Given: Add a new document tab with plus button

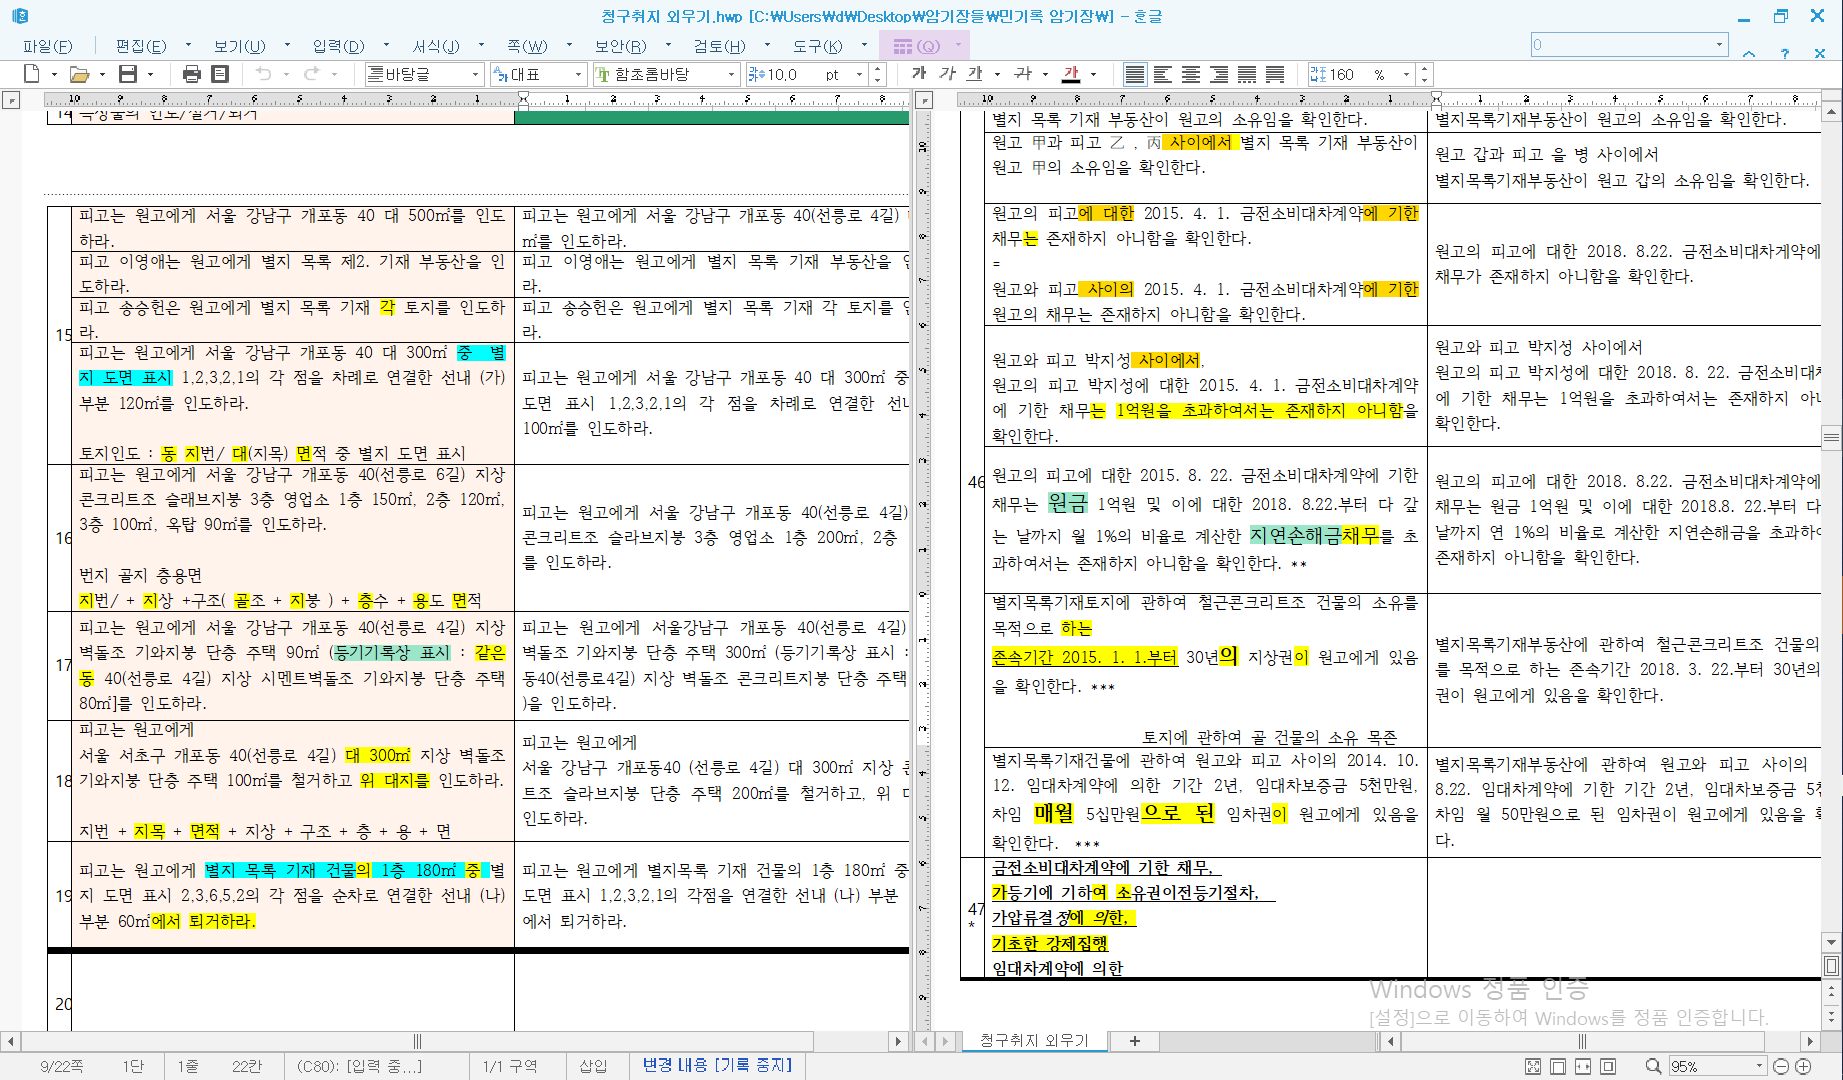Looking at the screenshot, I should tap(1134, 1041).
